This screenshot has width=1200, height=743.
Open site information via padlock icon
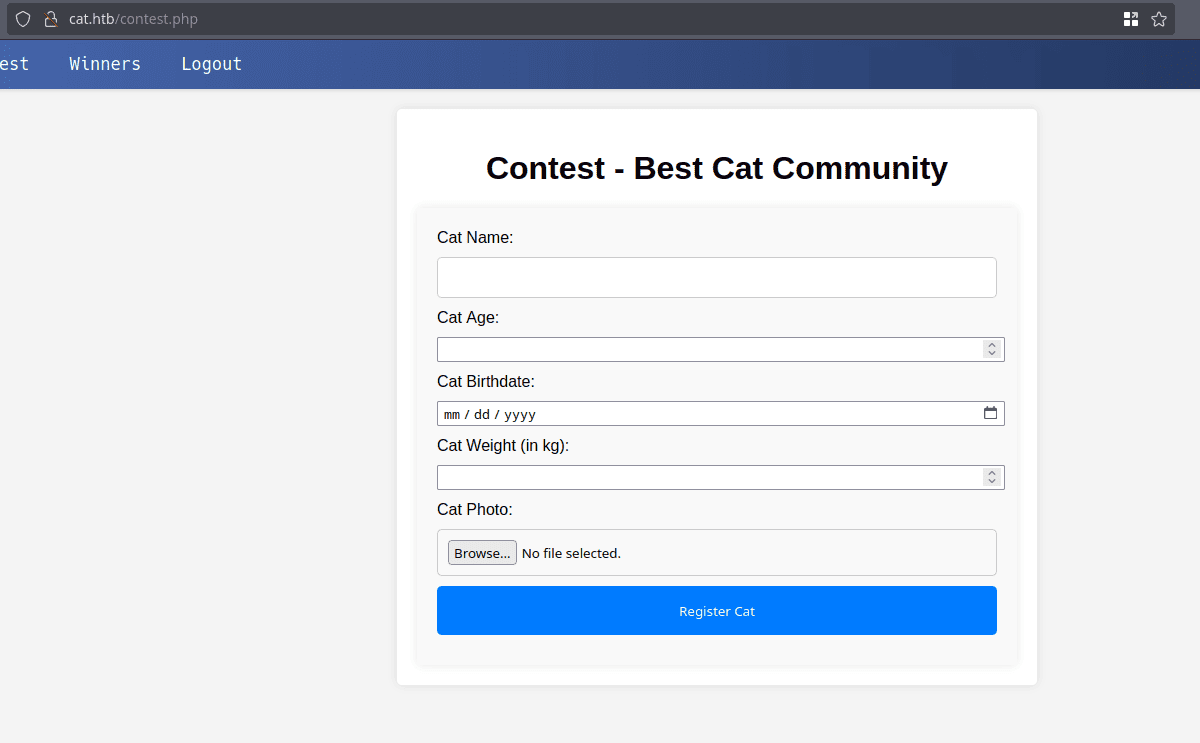[51, 19]
